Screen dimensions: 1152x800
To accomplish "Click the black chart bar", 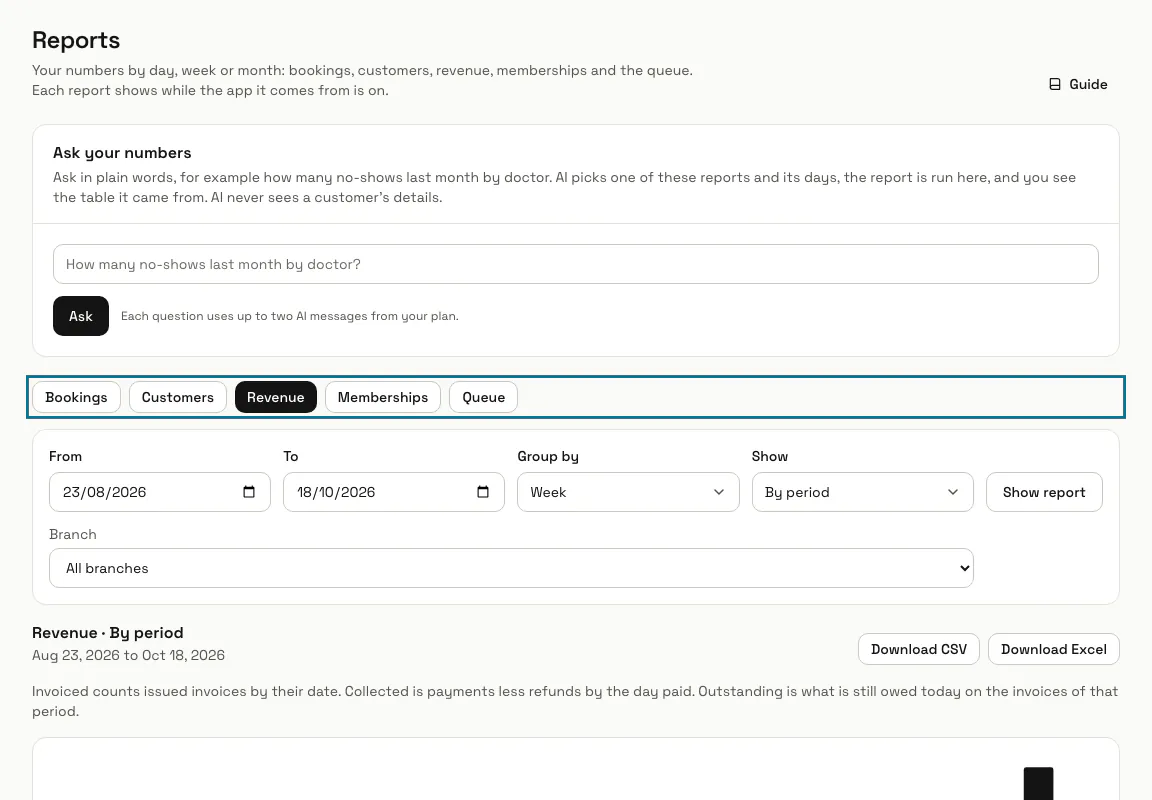I will [x=1038, y=784].
